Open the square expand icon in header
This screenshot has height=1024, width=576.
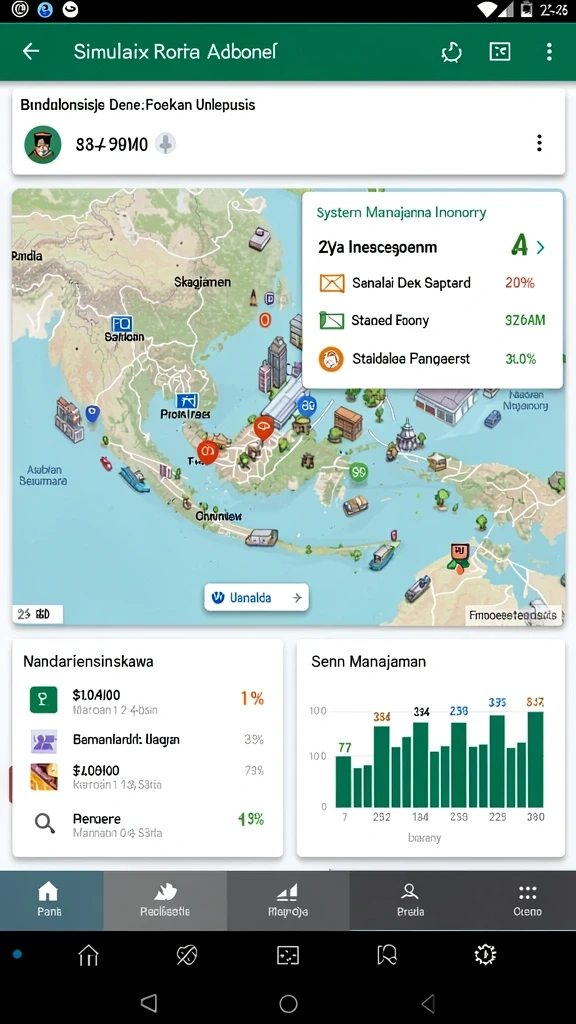tap(500, 52)
